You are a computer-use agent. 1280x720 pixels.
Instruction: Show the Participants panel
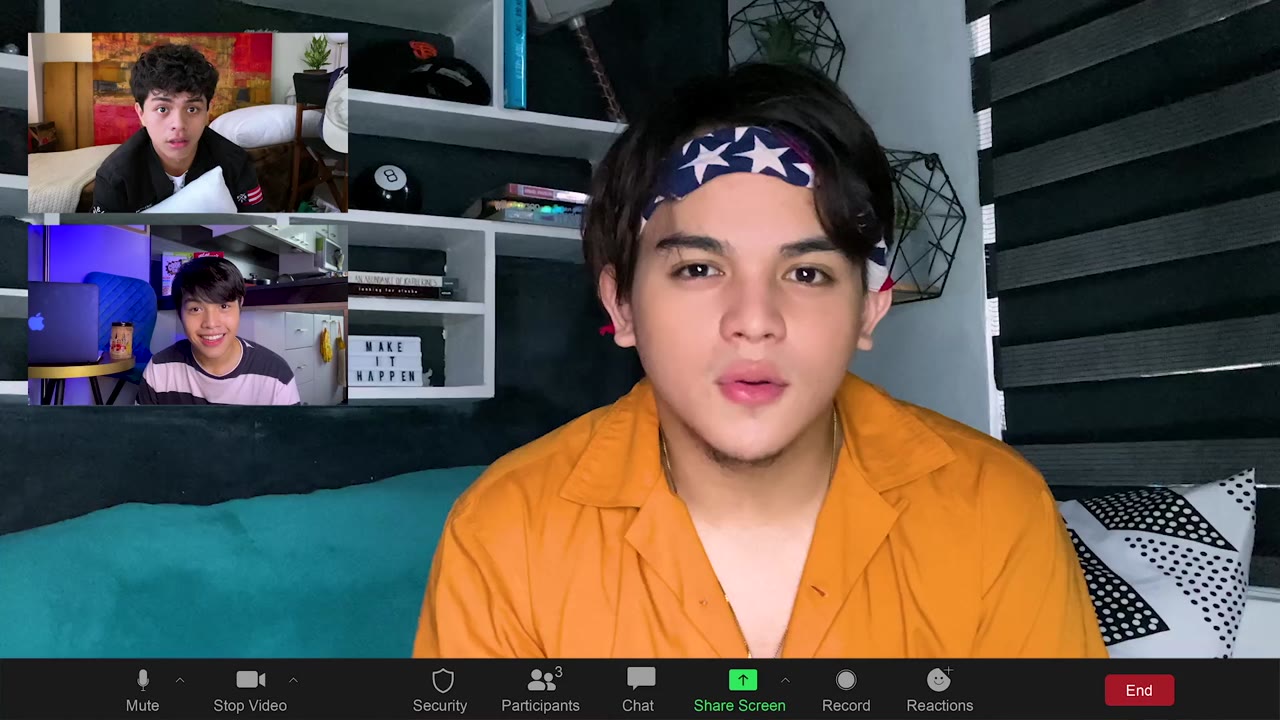point(541,690)
